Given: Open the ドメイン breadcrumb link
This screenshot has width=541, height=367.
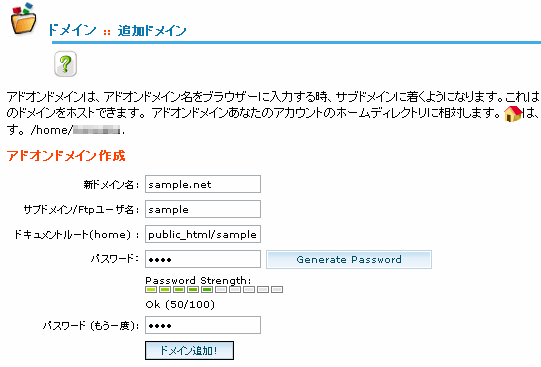Looking at the screenshot, I should click(71, 30).
